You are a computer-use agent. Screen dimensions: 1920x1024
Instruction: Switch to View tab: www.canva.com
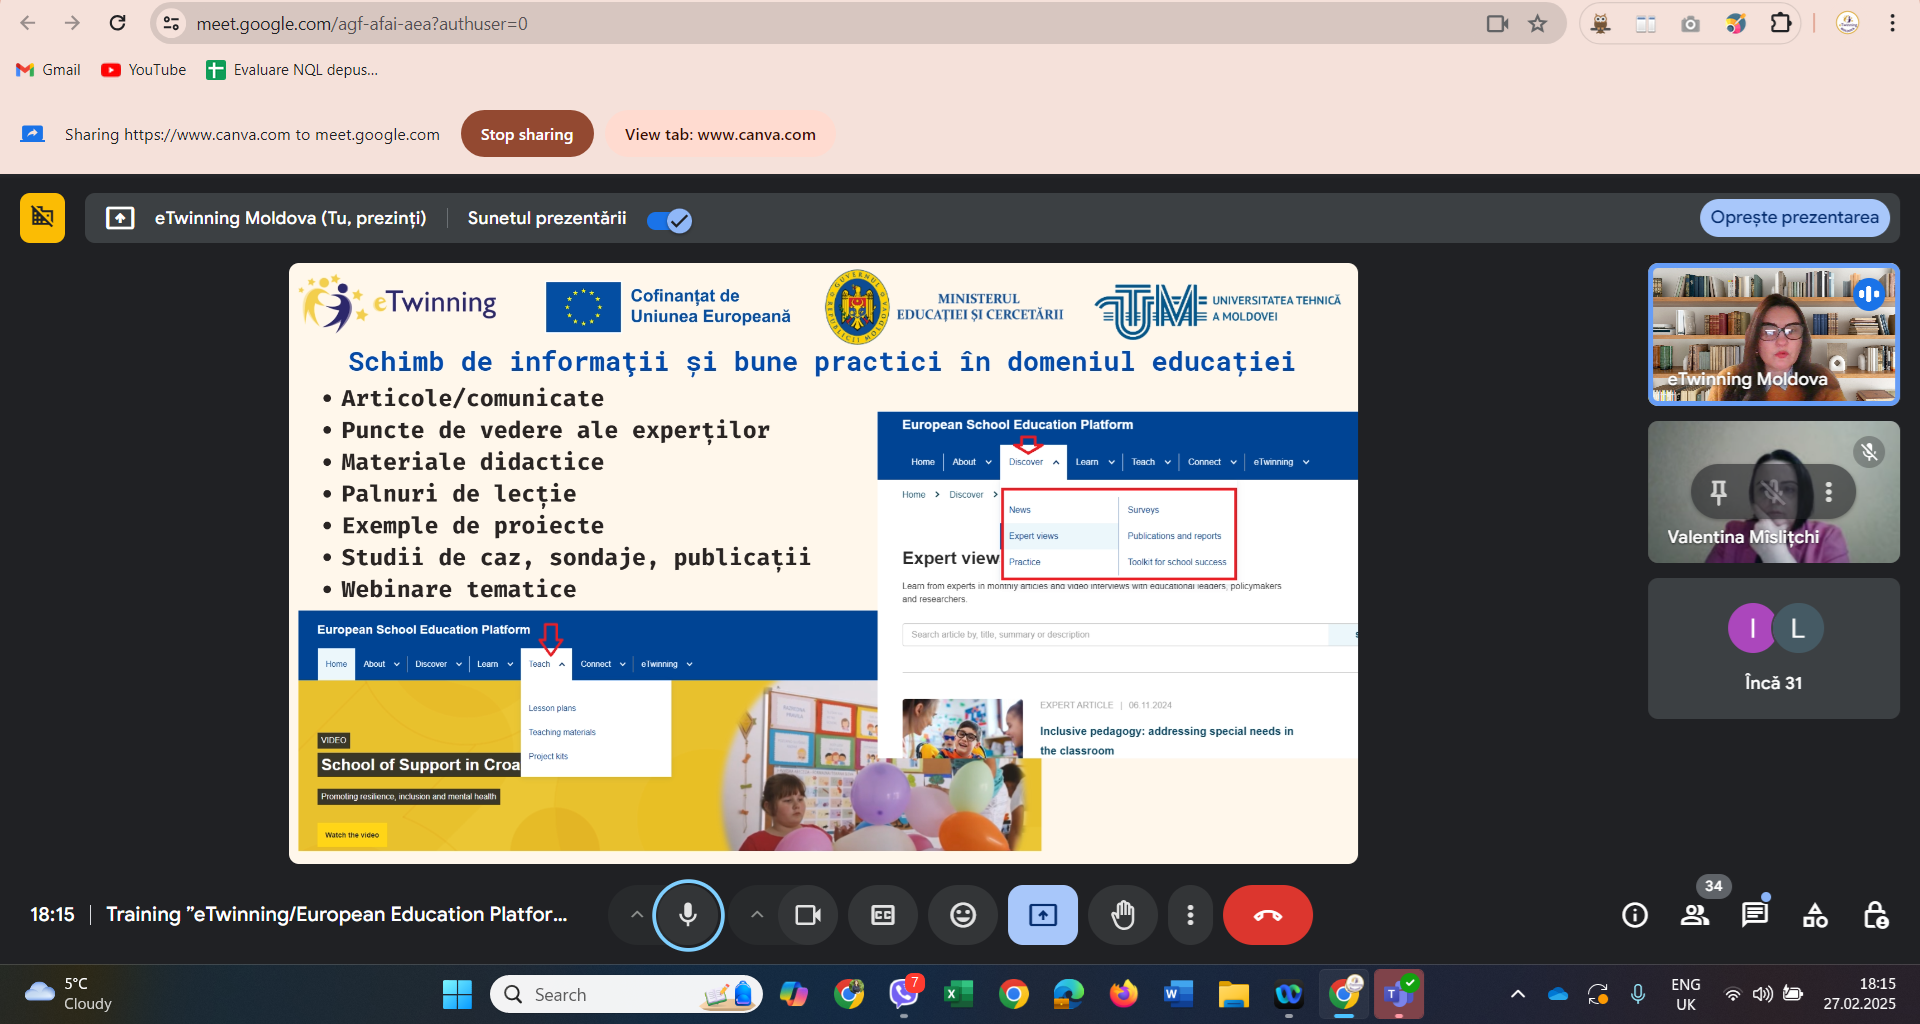(720, 134)
